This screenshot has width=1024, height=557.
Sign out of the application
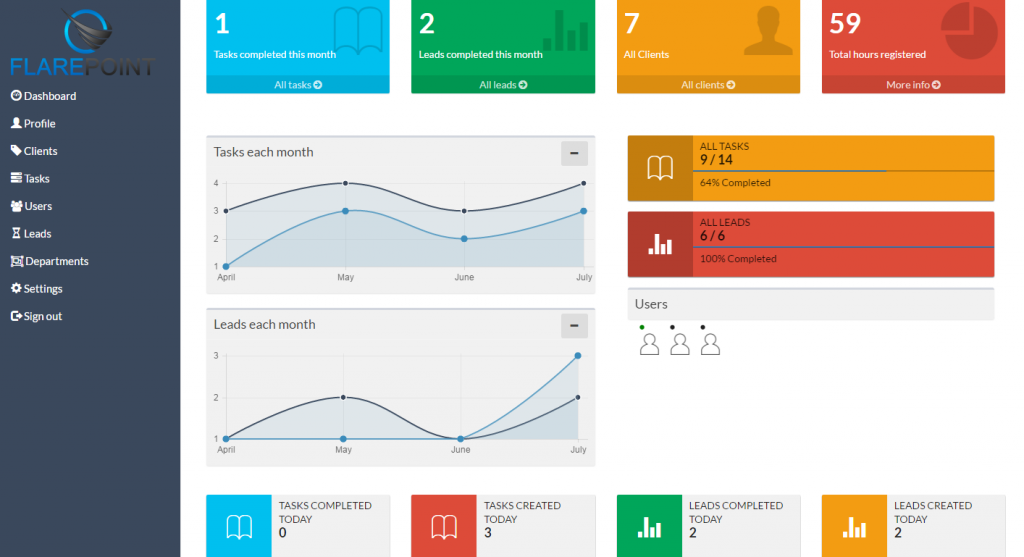[42, 316]
